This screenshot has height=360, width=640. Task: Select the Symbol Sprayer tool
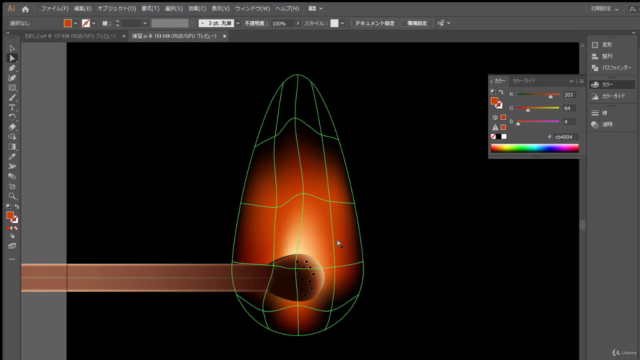(x=12, y=167)
